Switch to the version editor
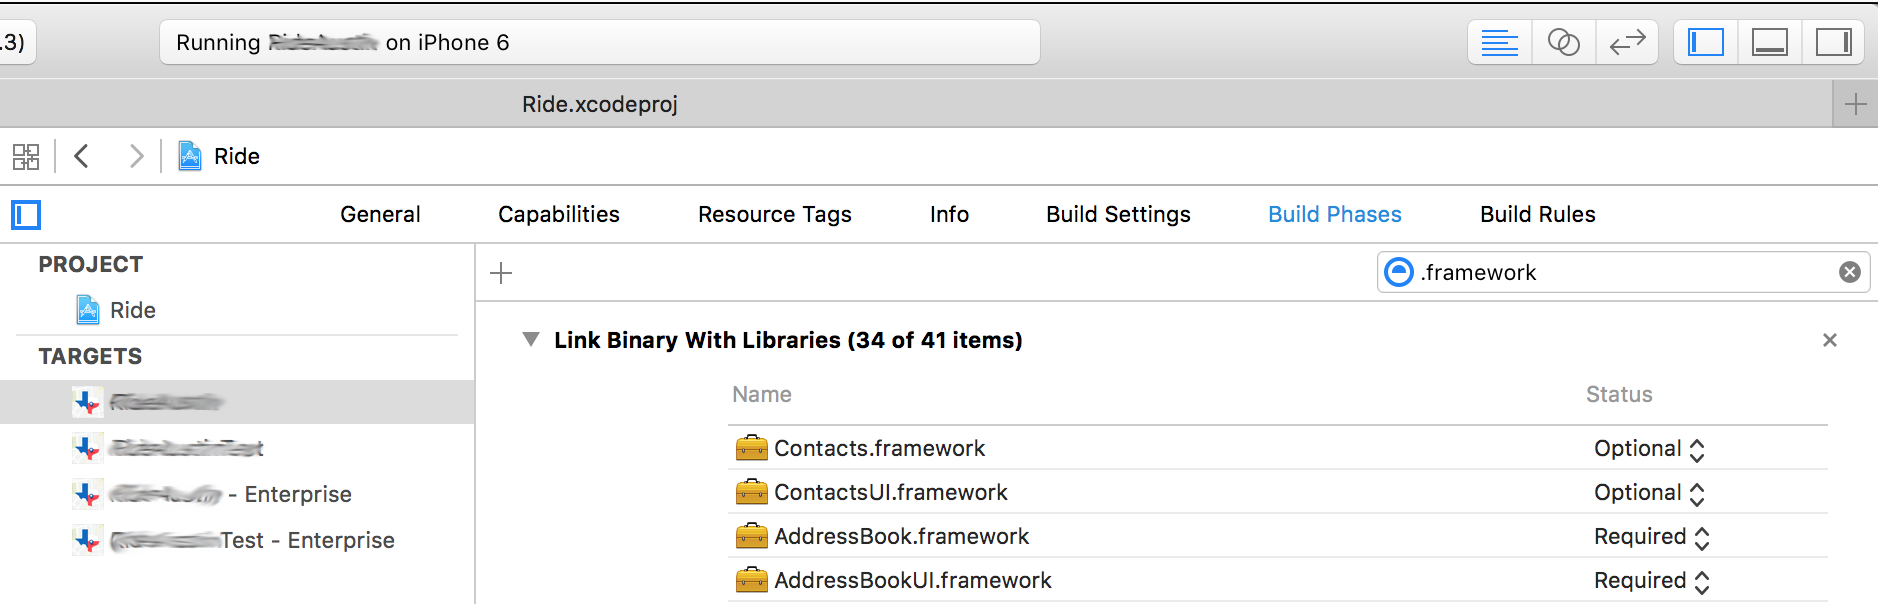Image resolution: width=1878 pixels, height=604 pixels. [x=1627, y=43]
